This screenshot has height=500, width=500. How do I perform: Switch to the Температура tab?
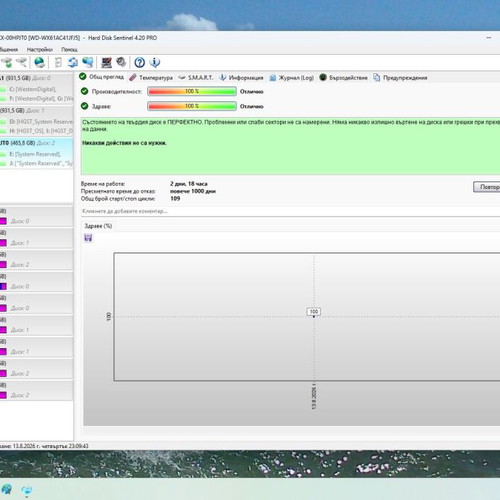[151, 78]
